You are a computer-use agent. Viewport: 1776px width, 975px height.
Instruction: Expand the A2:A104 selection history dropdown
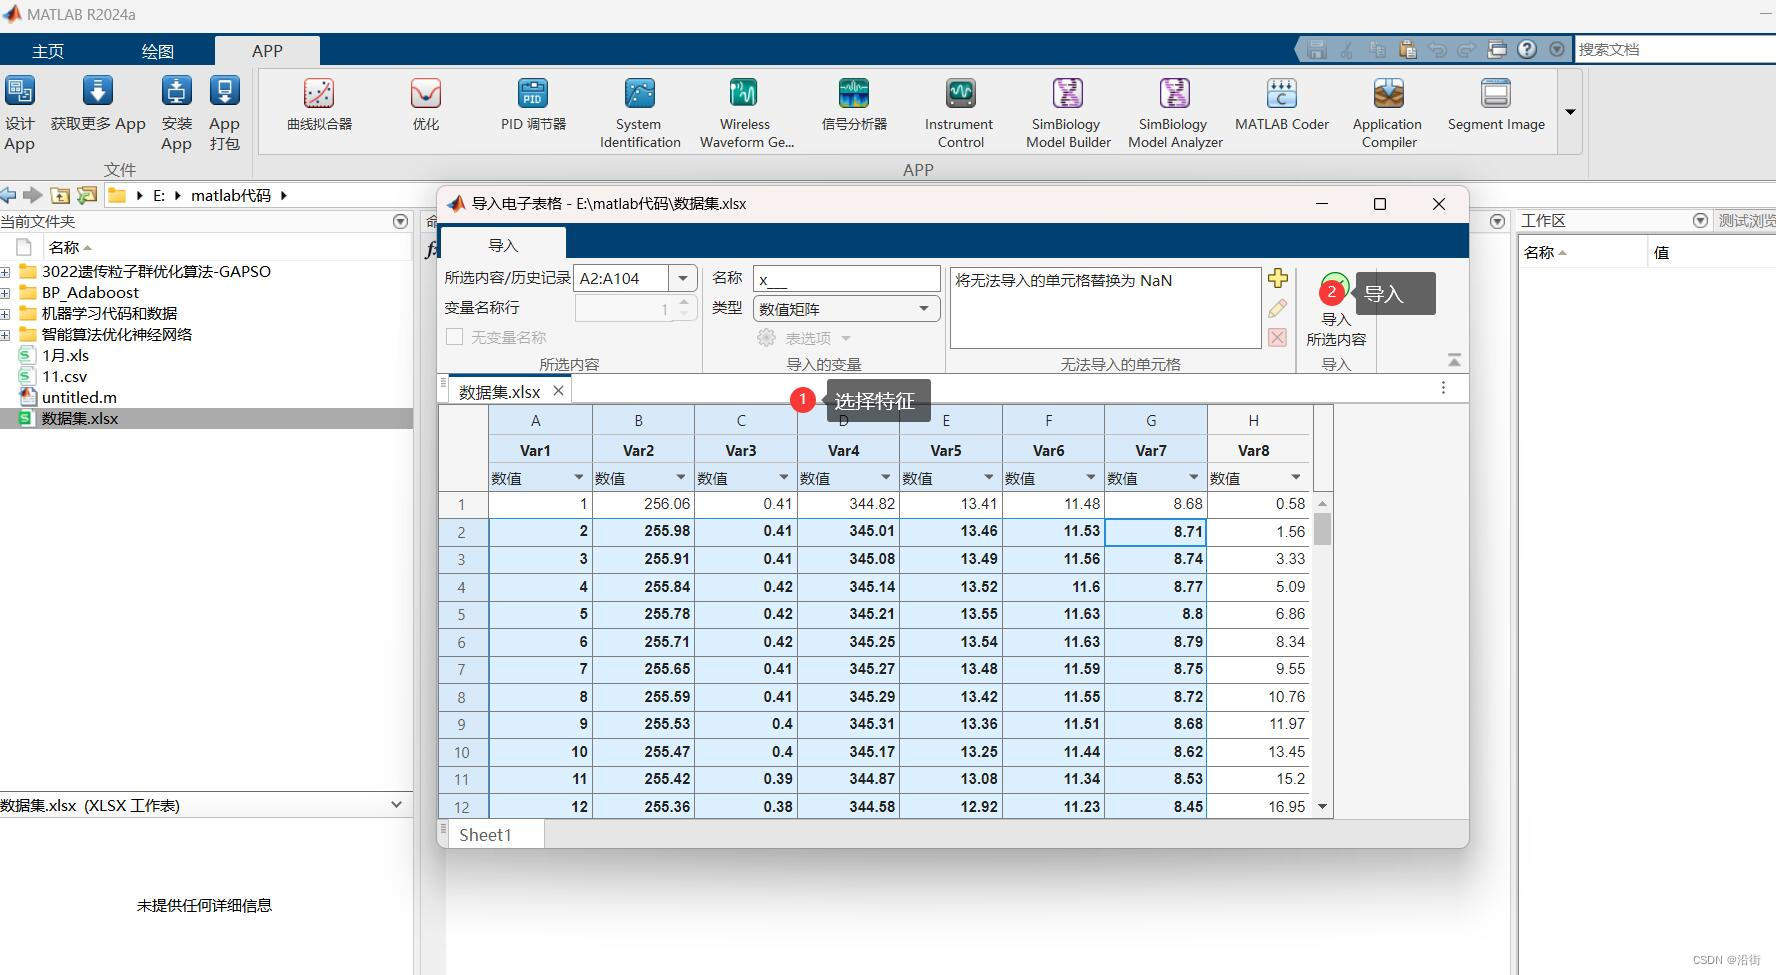[683, 278]
